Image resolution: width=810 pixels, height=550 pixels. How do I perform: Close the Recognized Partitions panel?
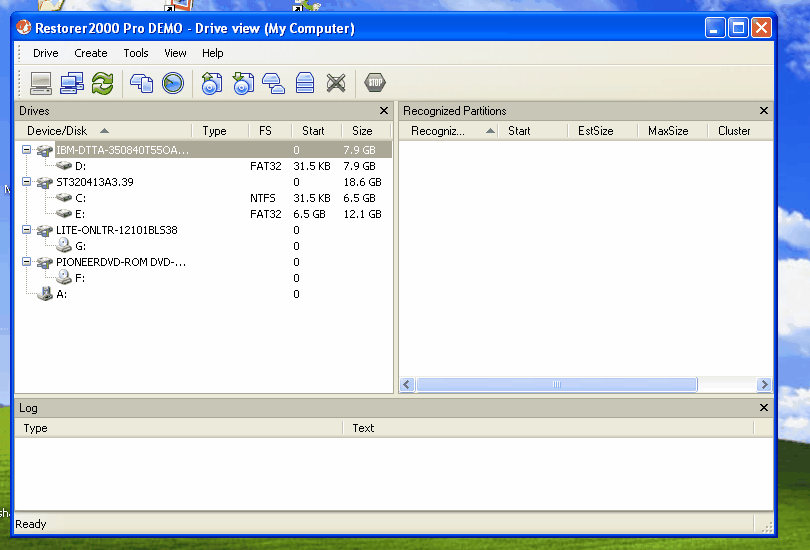(x=764, y=111)
